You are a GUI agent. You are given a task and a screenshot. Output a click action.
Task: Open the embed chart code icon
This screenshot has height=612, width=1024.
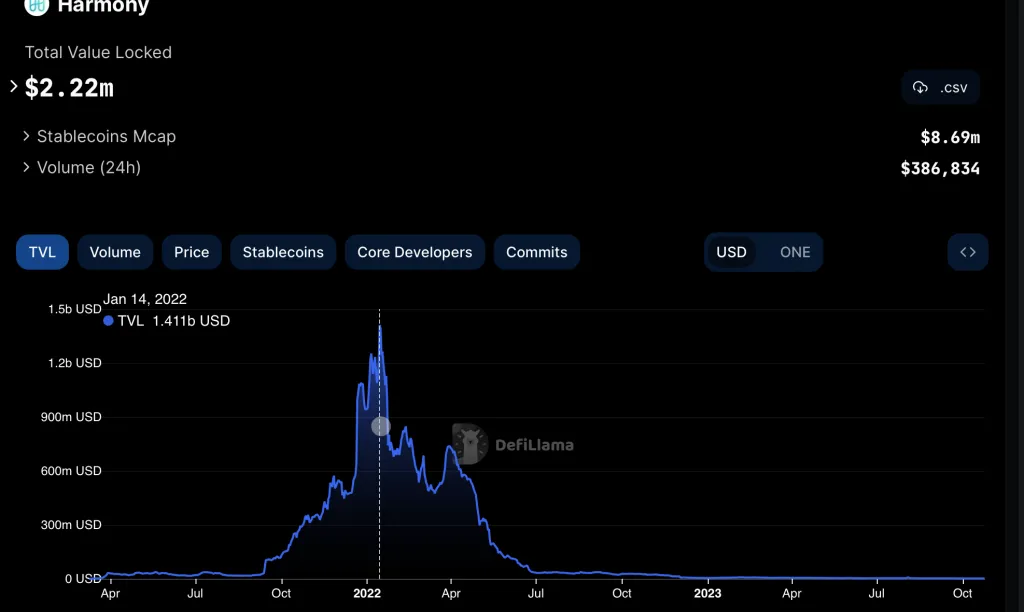pos(968,252)
